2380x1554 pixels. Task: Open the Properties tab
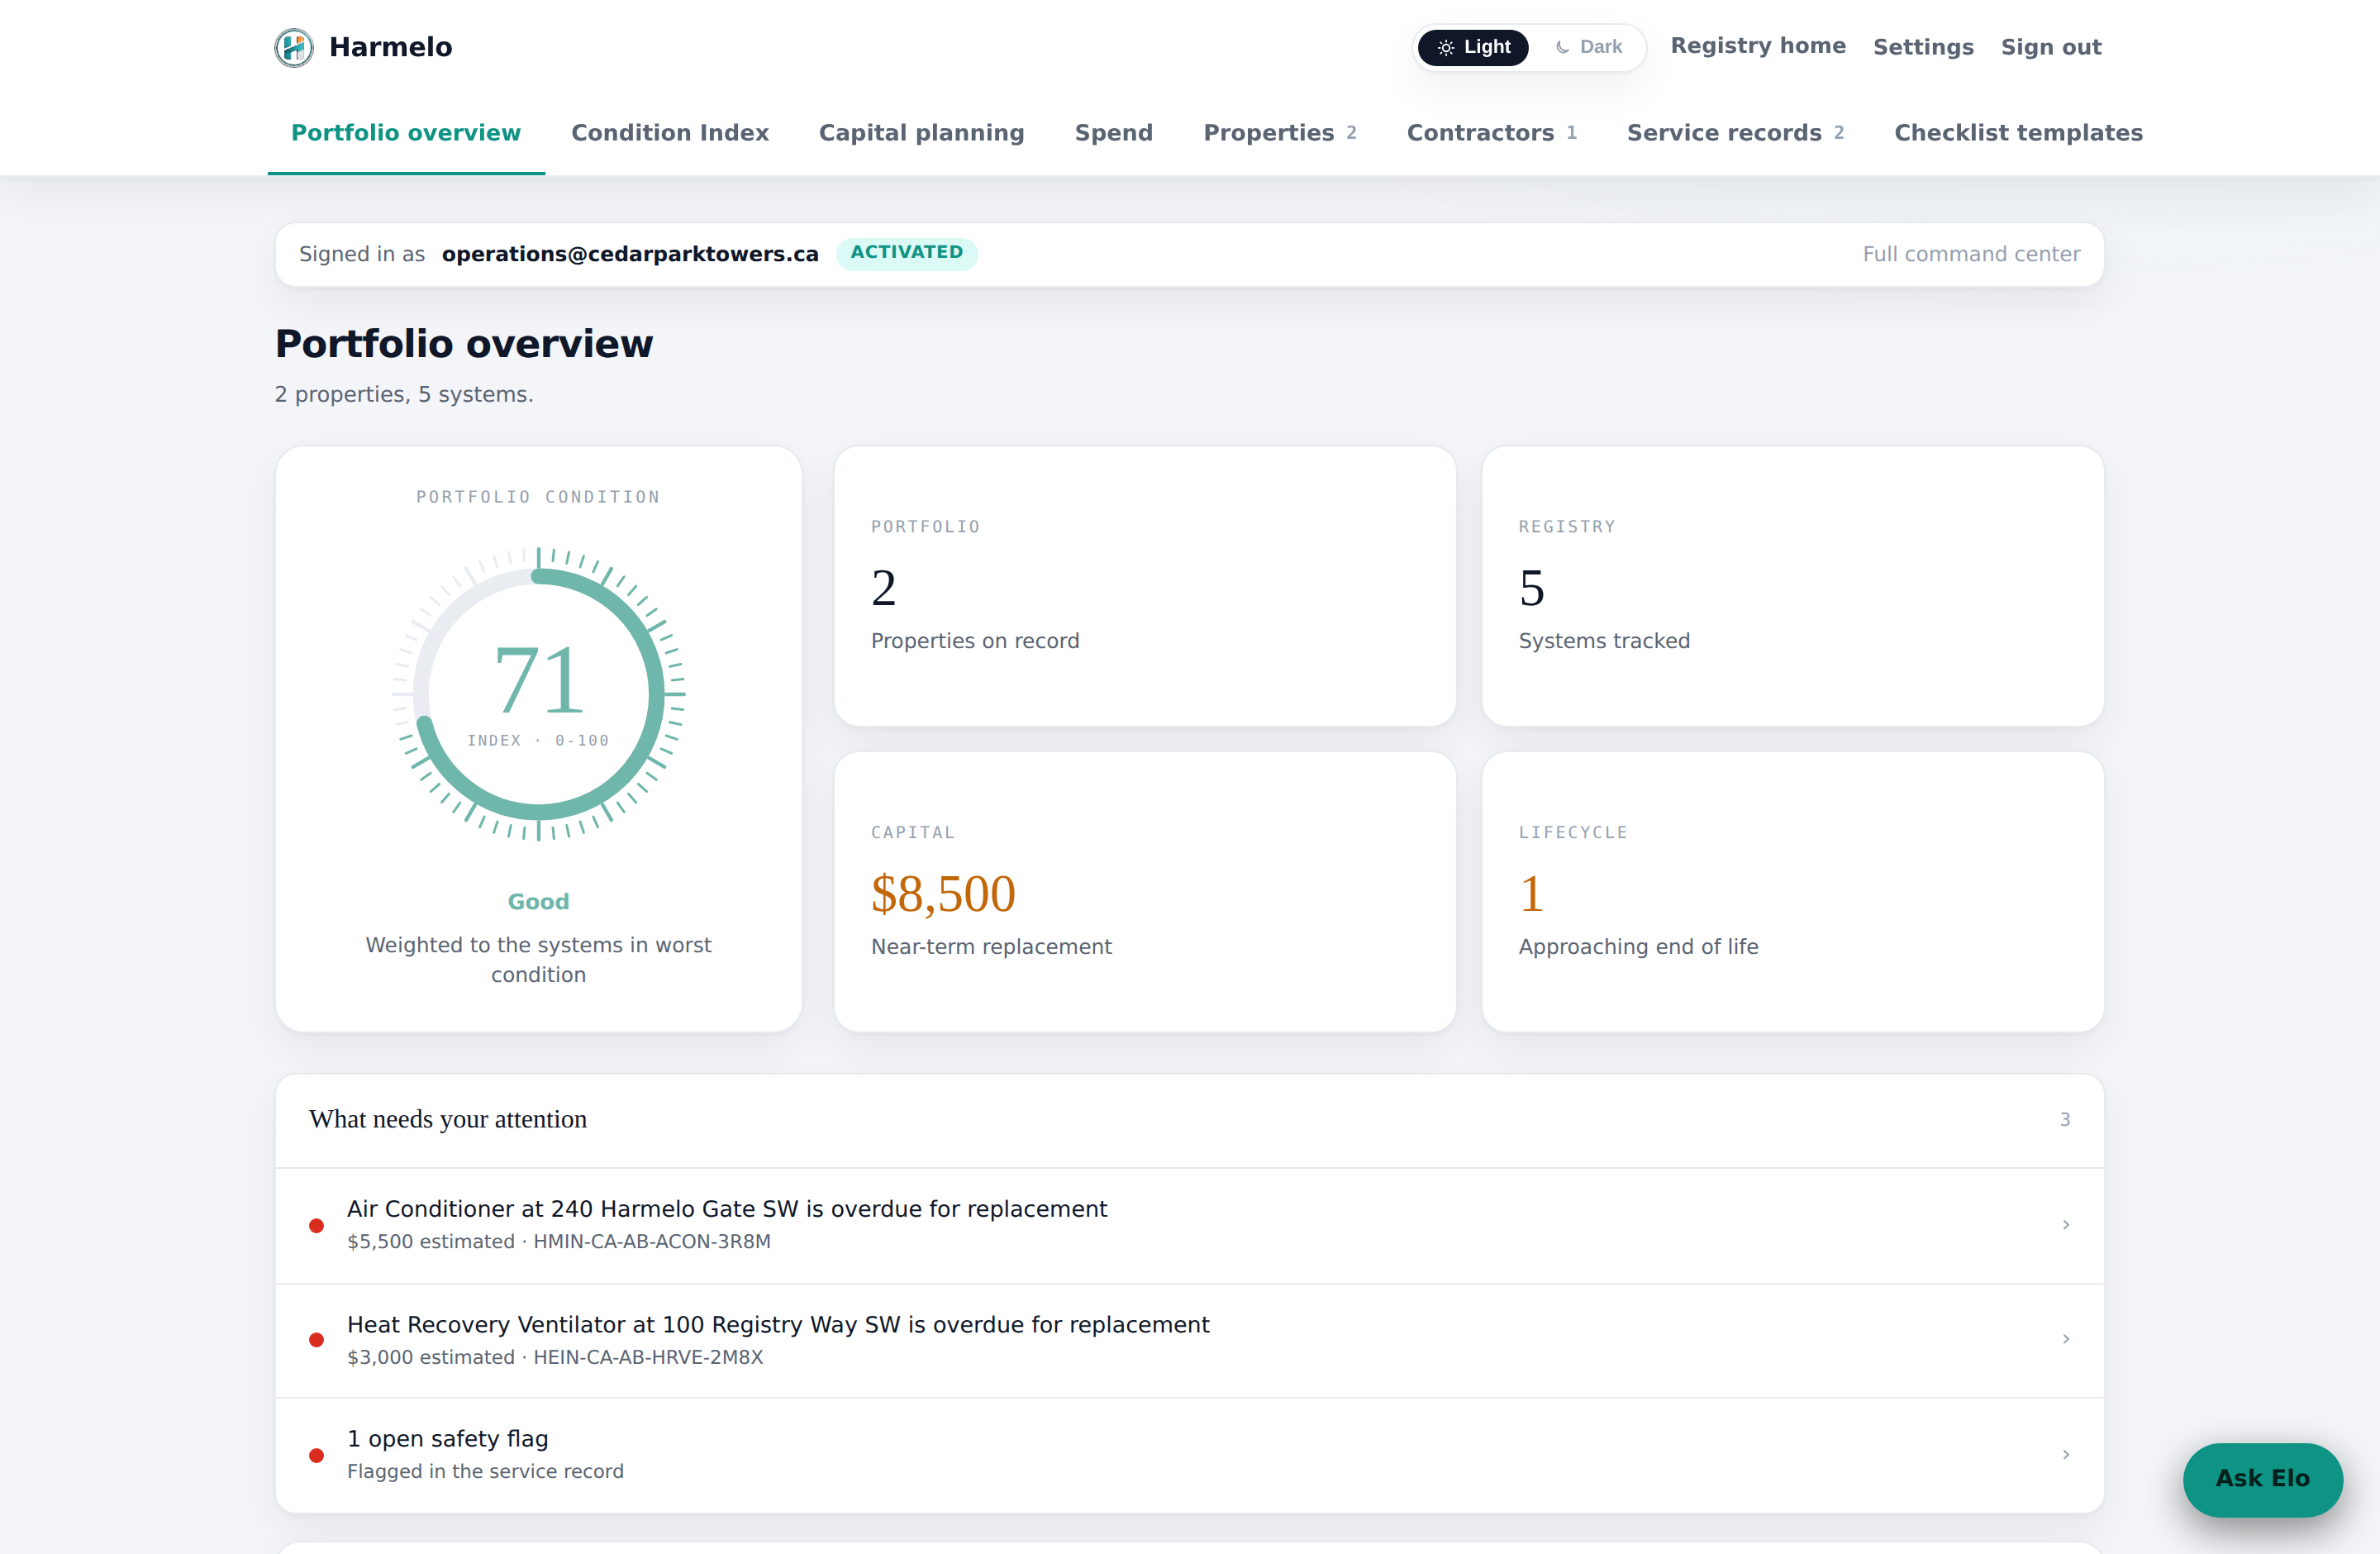(1279, 132)
